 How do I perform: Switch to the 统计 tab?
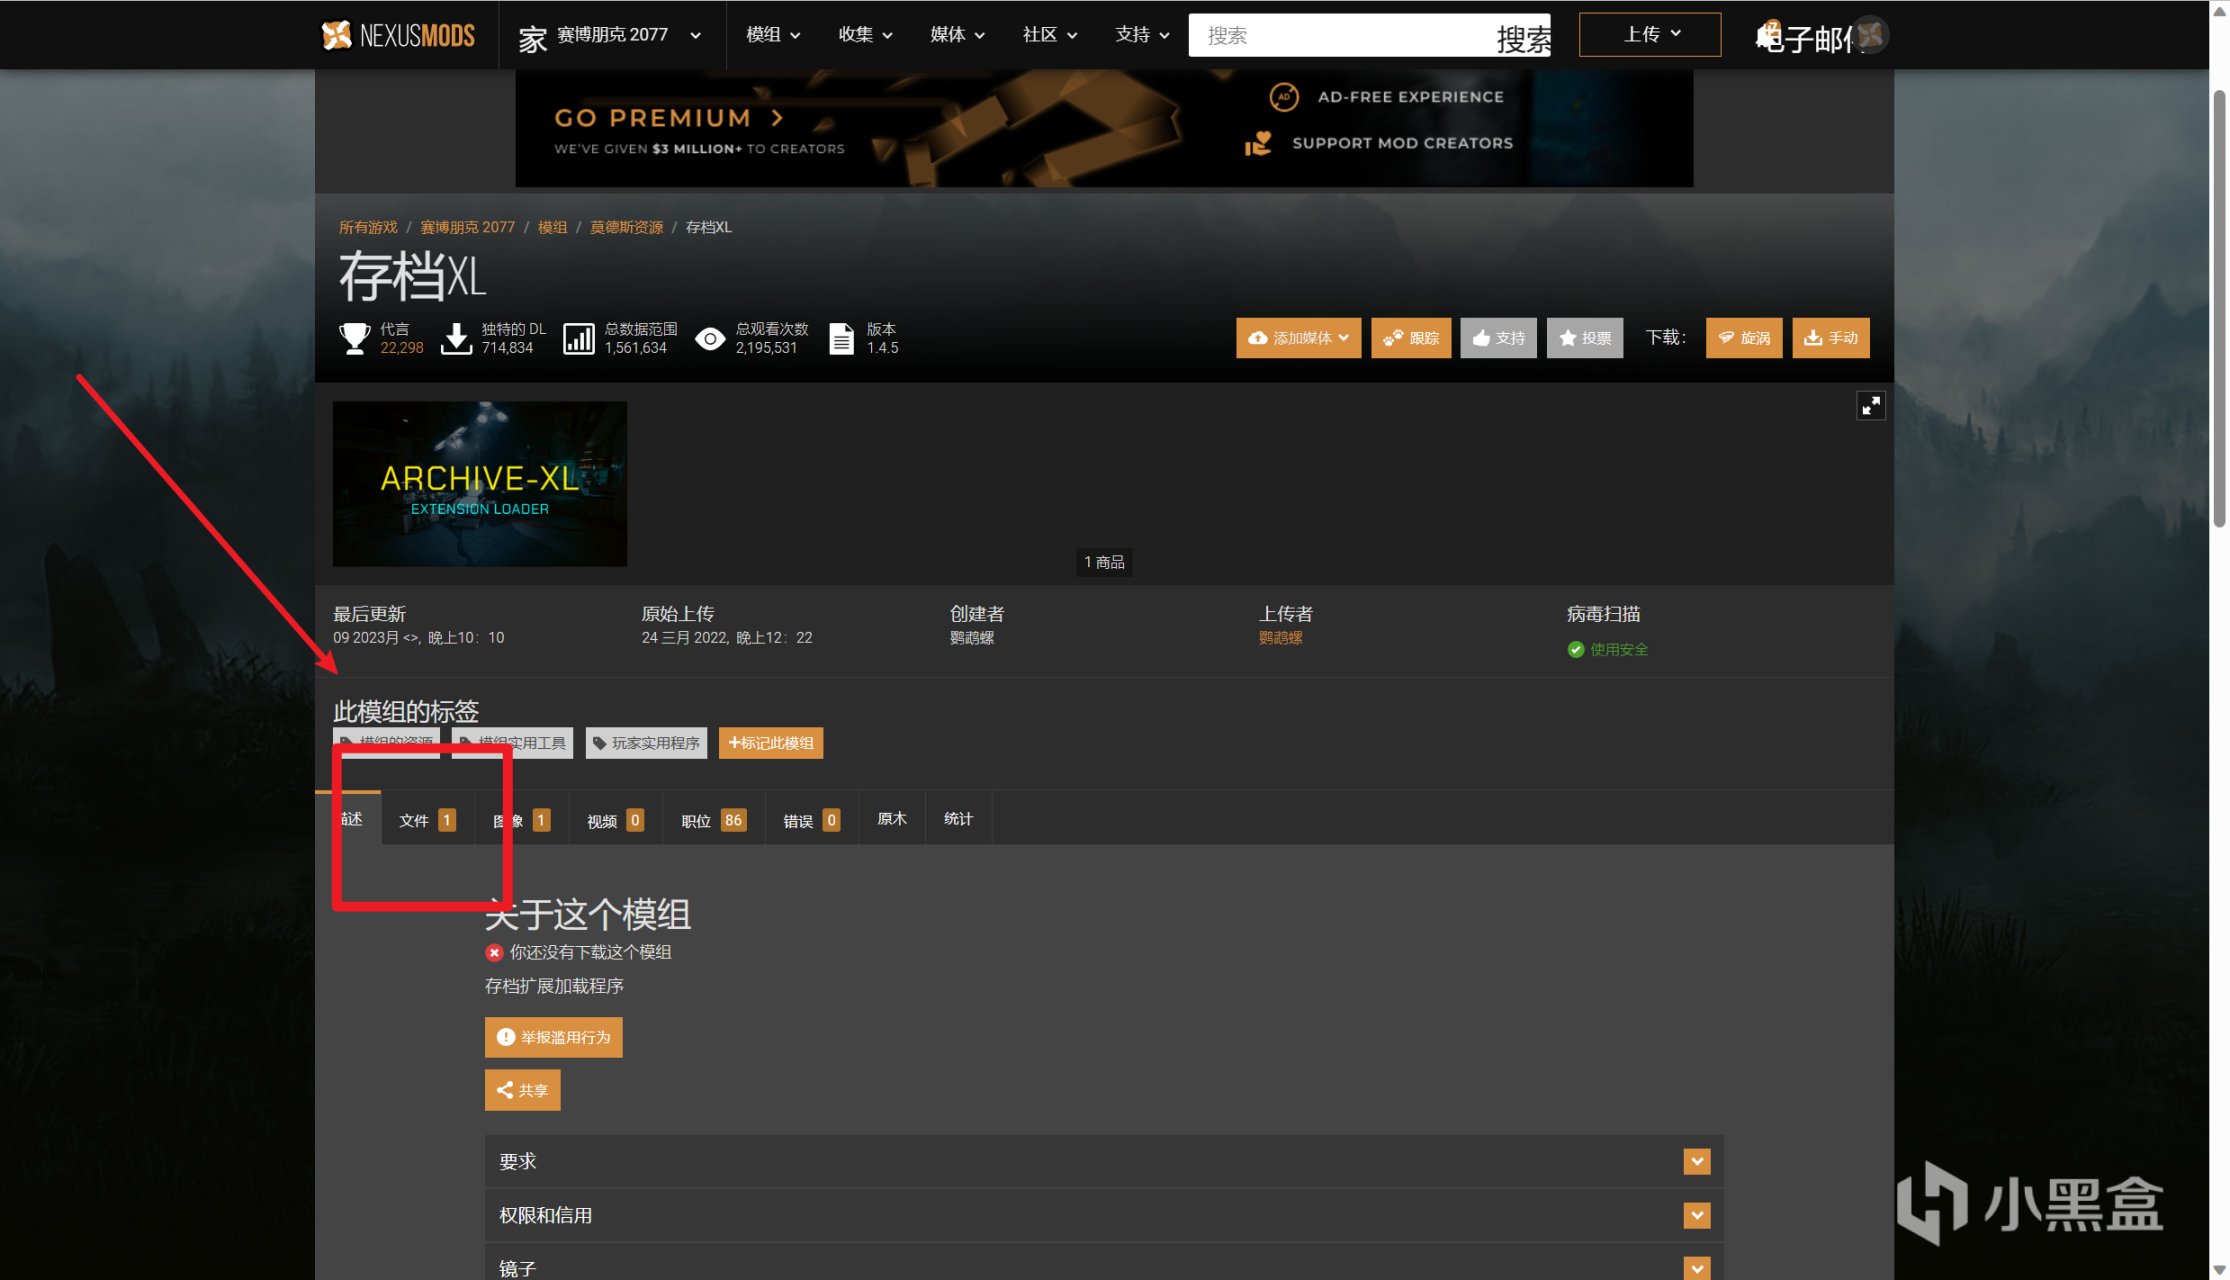click(x=958, y=819)
